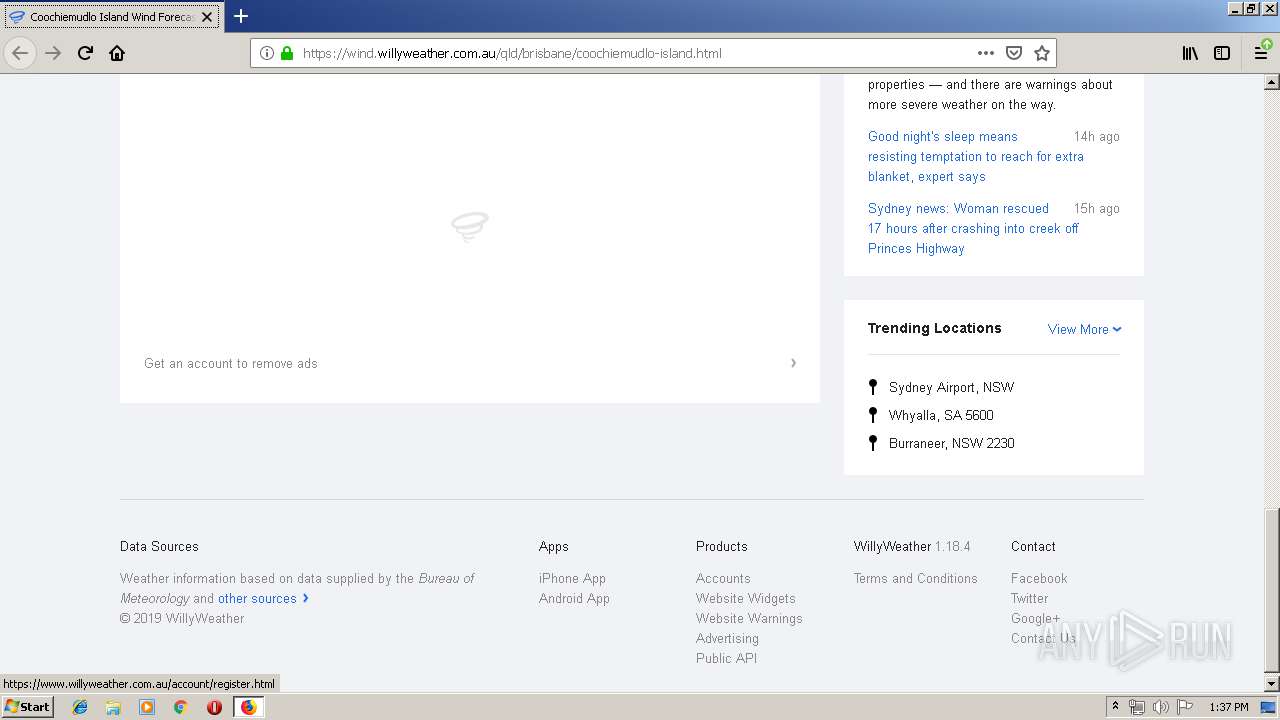This screenshot has height=720, width=1280.
Task: Click the Show Desktop button
Action: point(1268,707)
